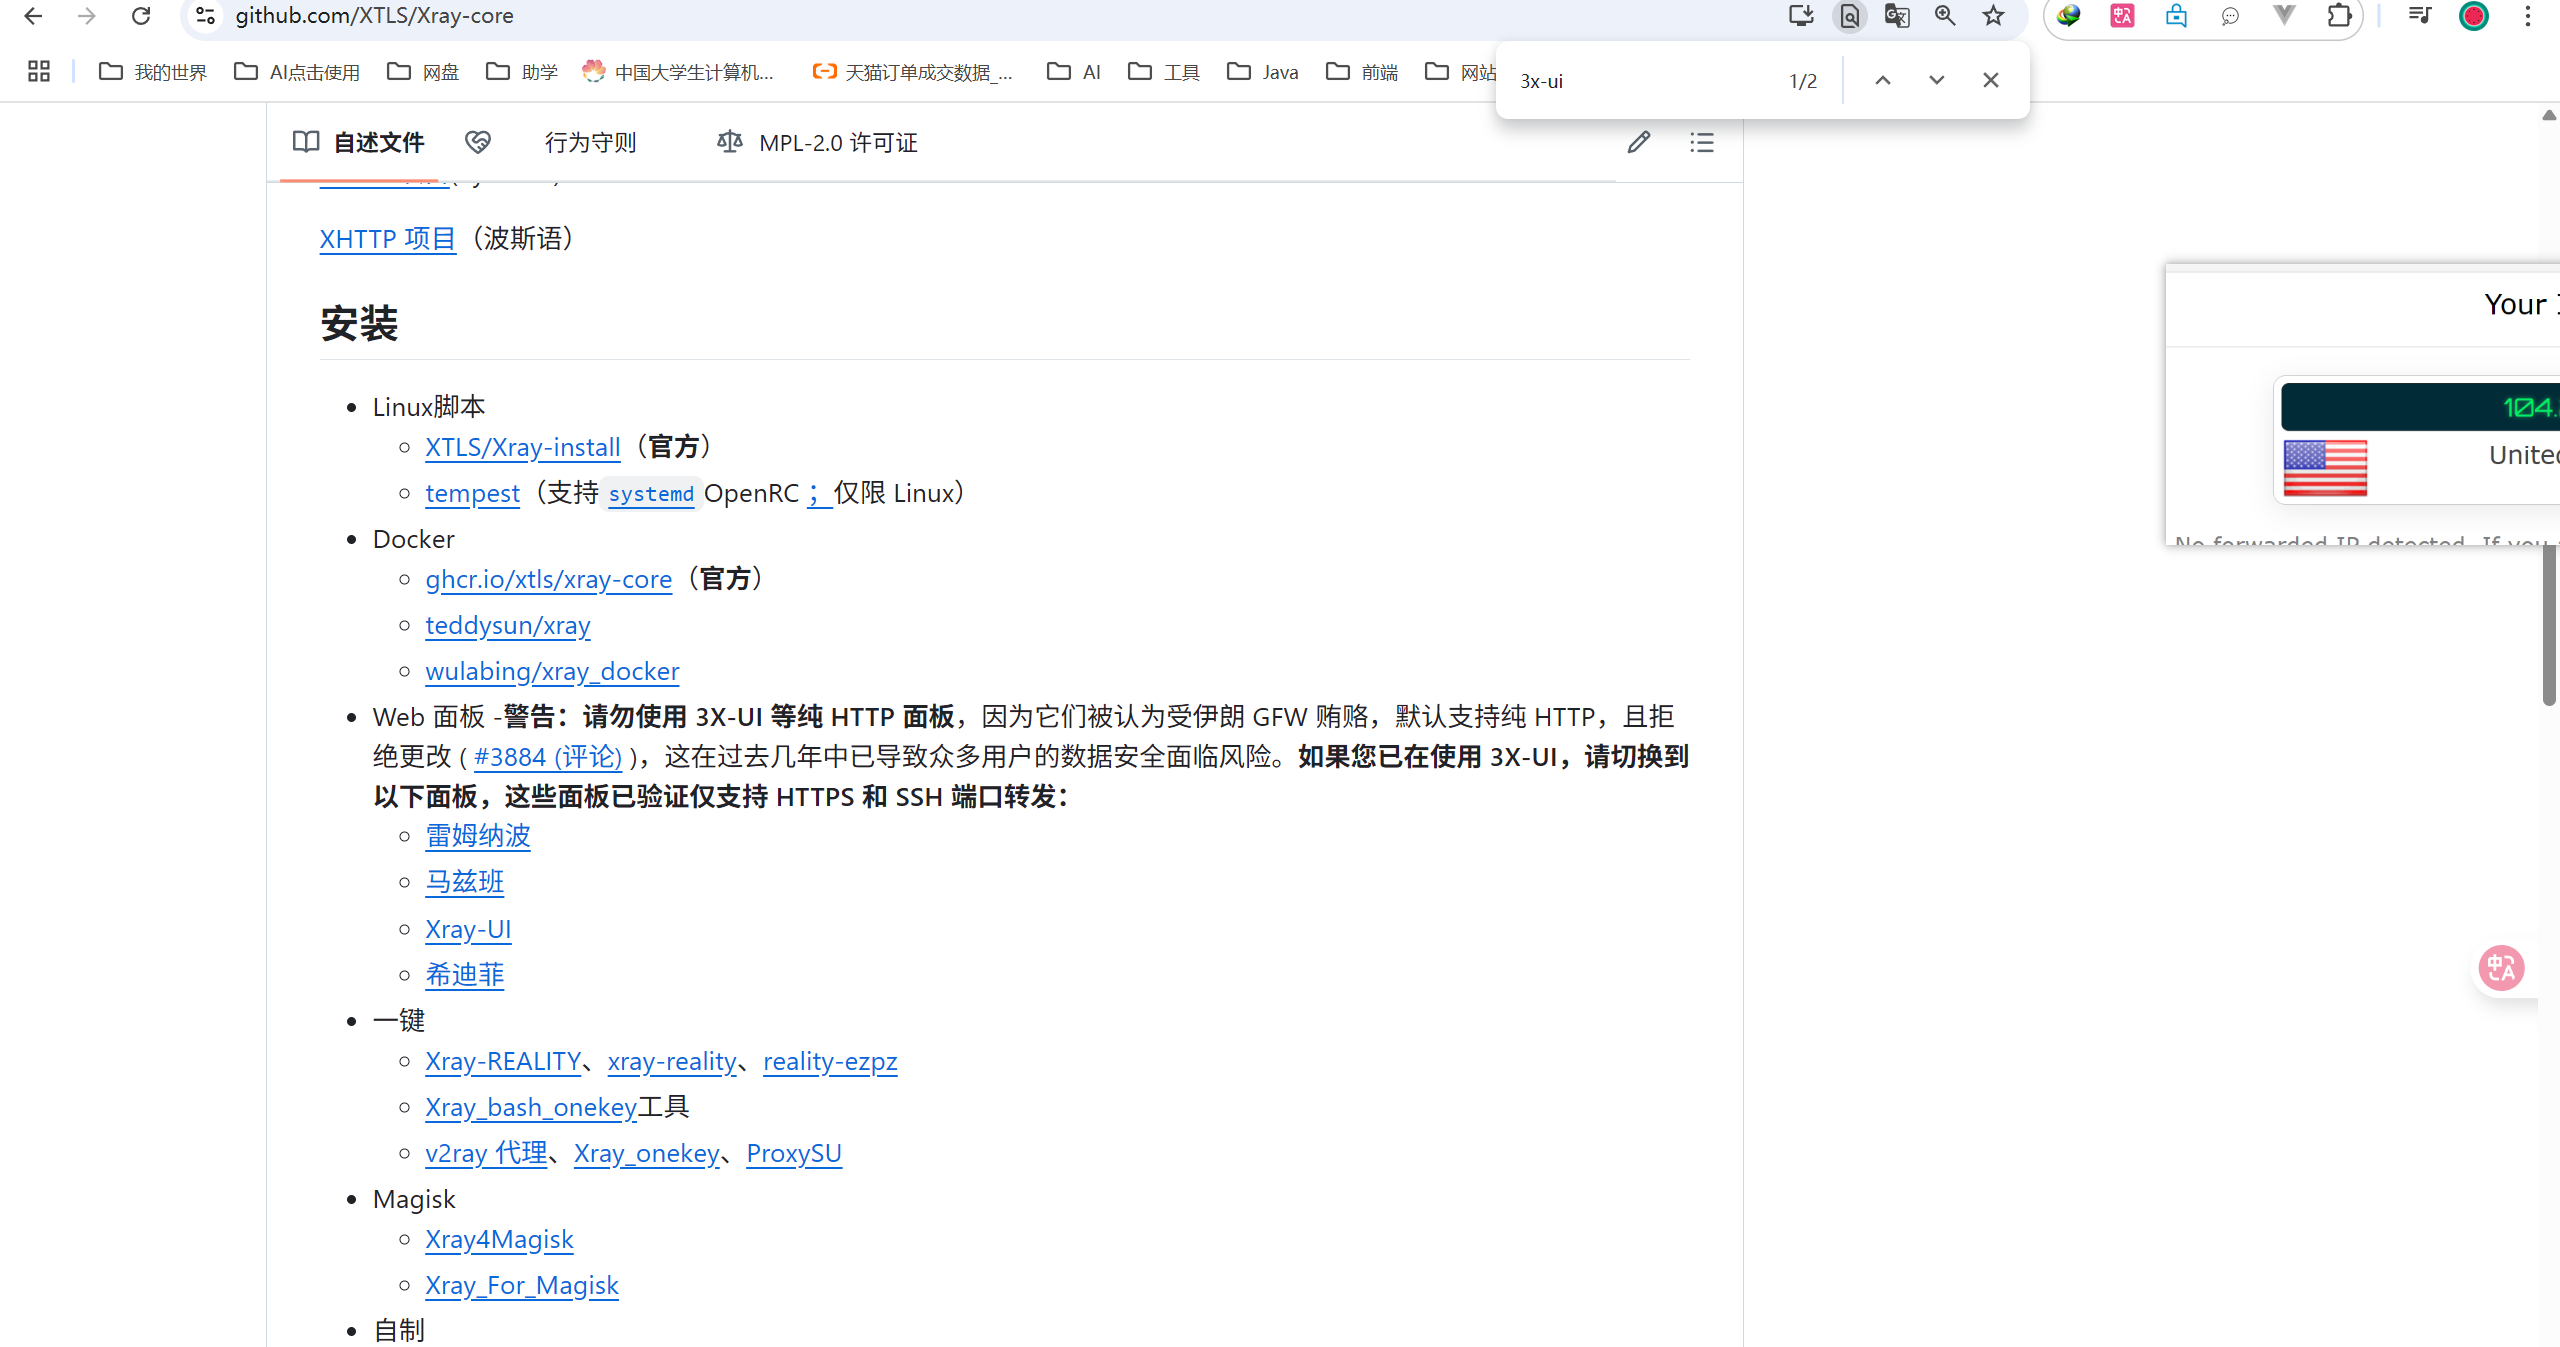2560x1347 pixels.
Task: Switch to the MPL-2.0 许可证 tab
Action: pyautogui.click(x=818, y=143)
